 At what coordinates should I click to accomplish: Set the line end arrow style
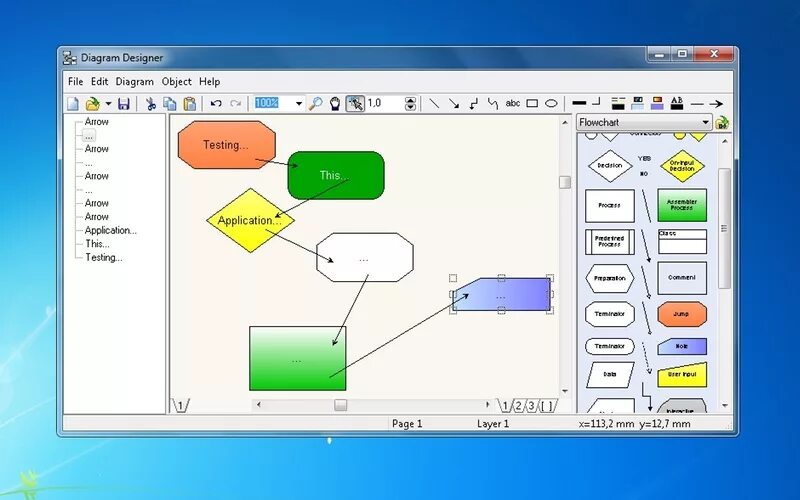(716, 104)
